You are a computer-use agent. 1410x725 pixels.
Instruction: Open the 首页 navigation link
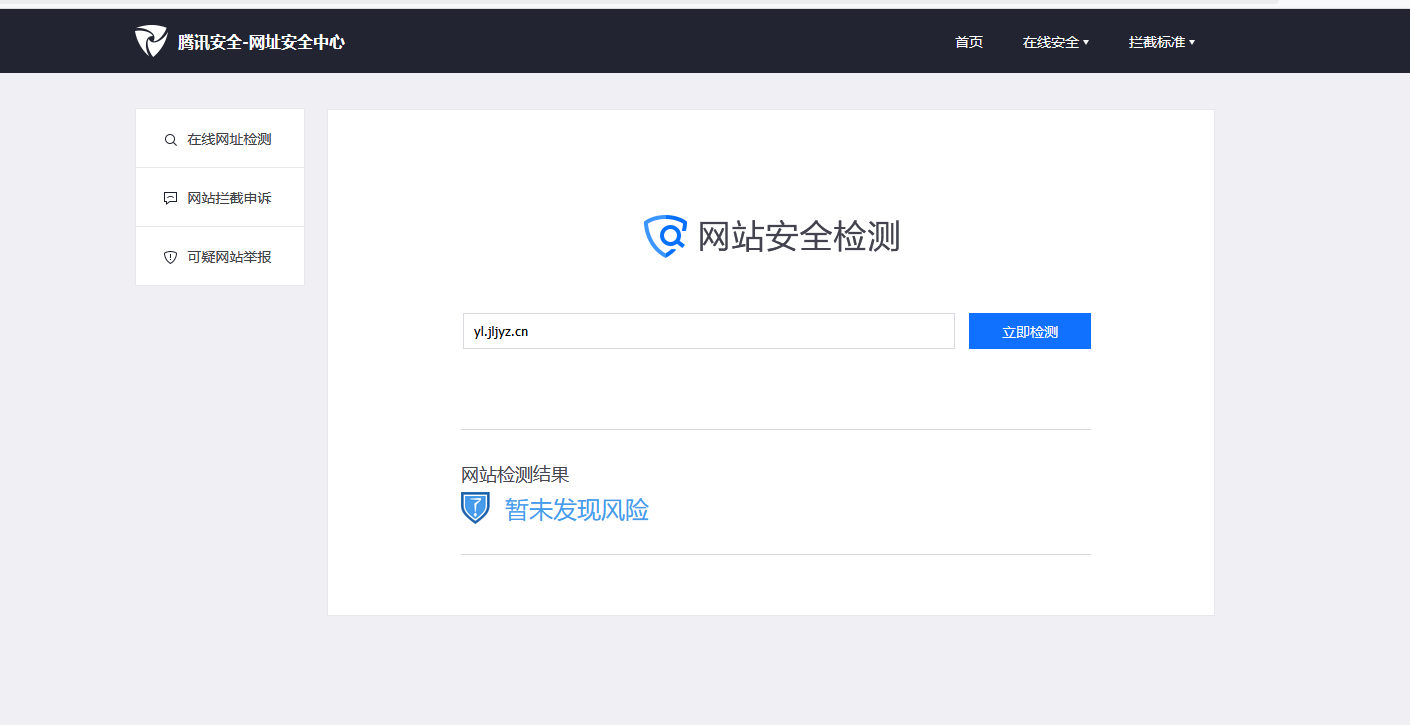click(x=969, y=42)
